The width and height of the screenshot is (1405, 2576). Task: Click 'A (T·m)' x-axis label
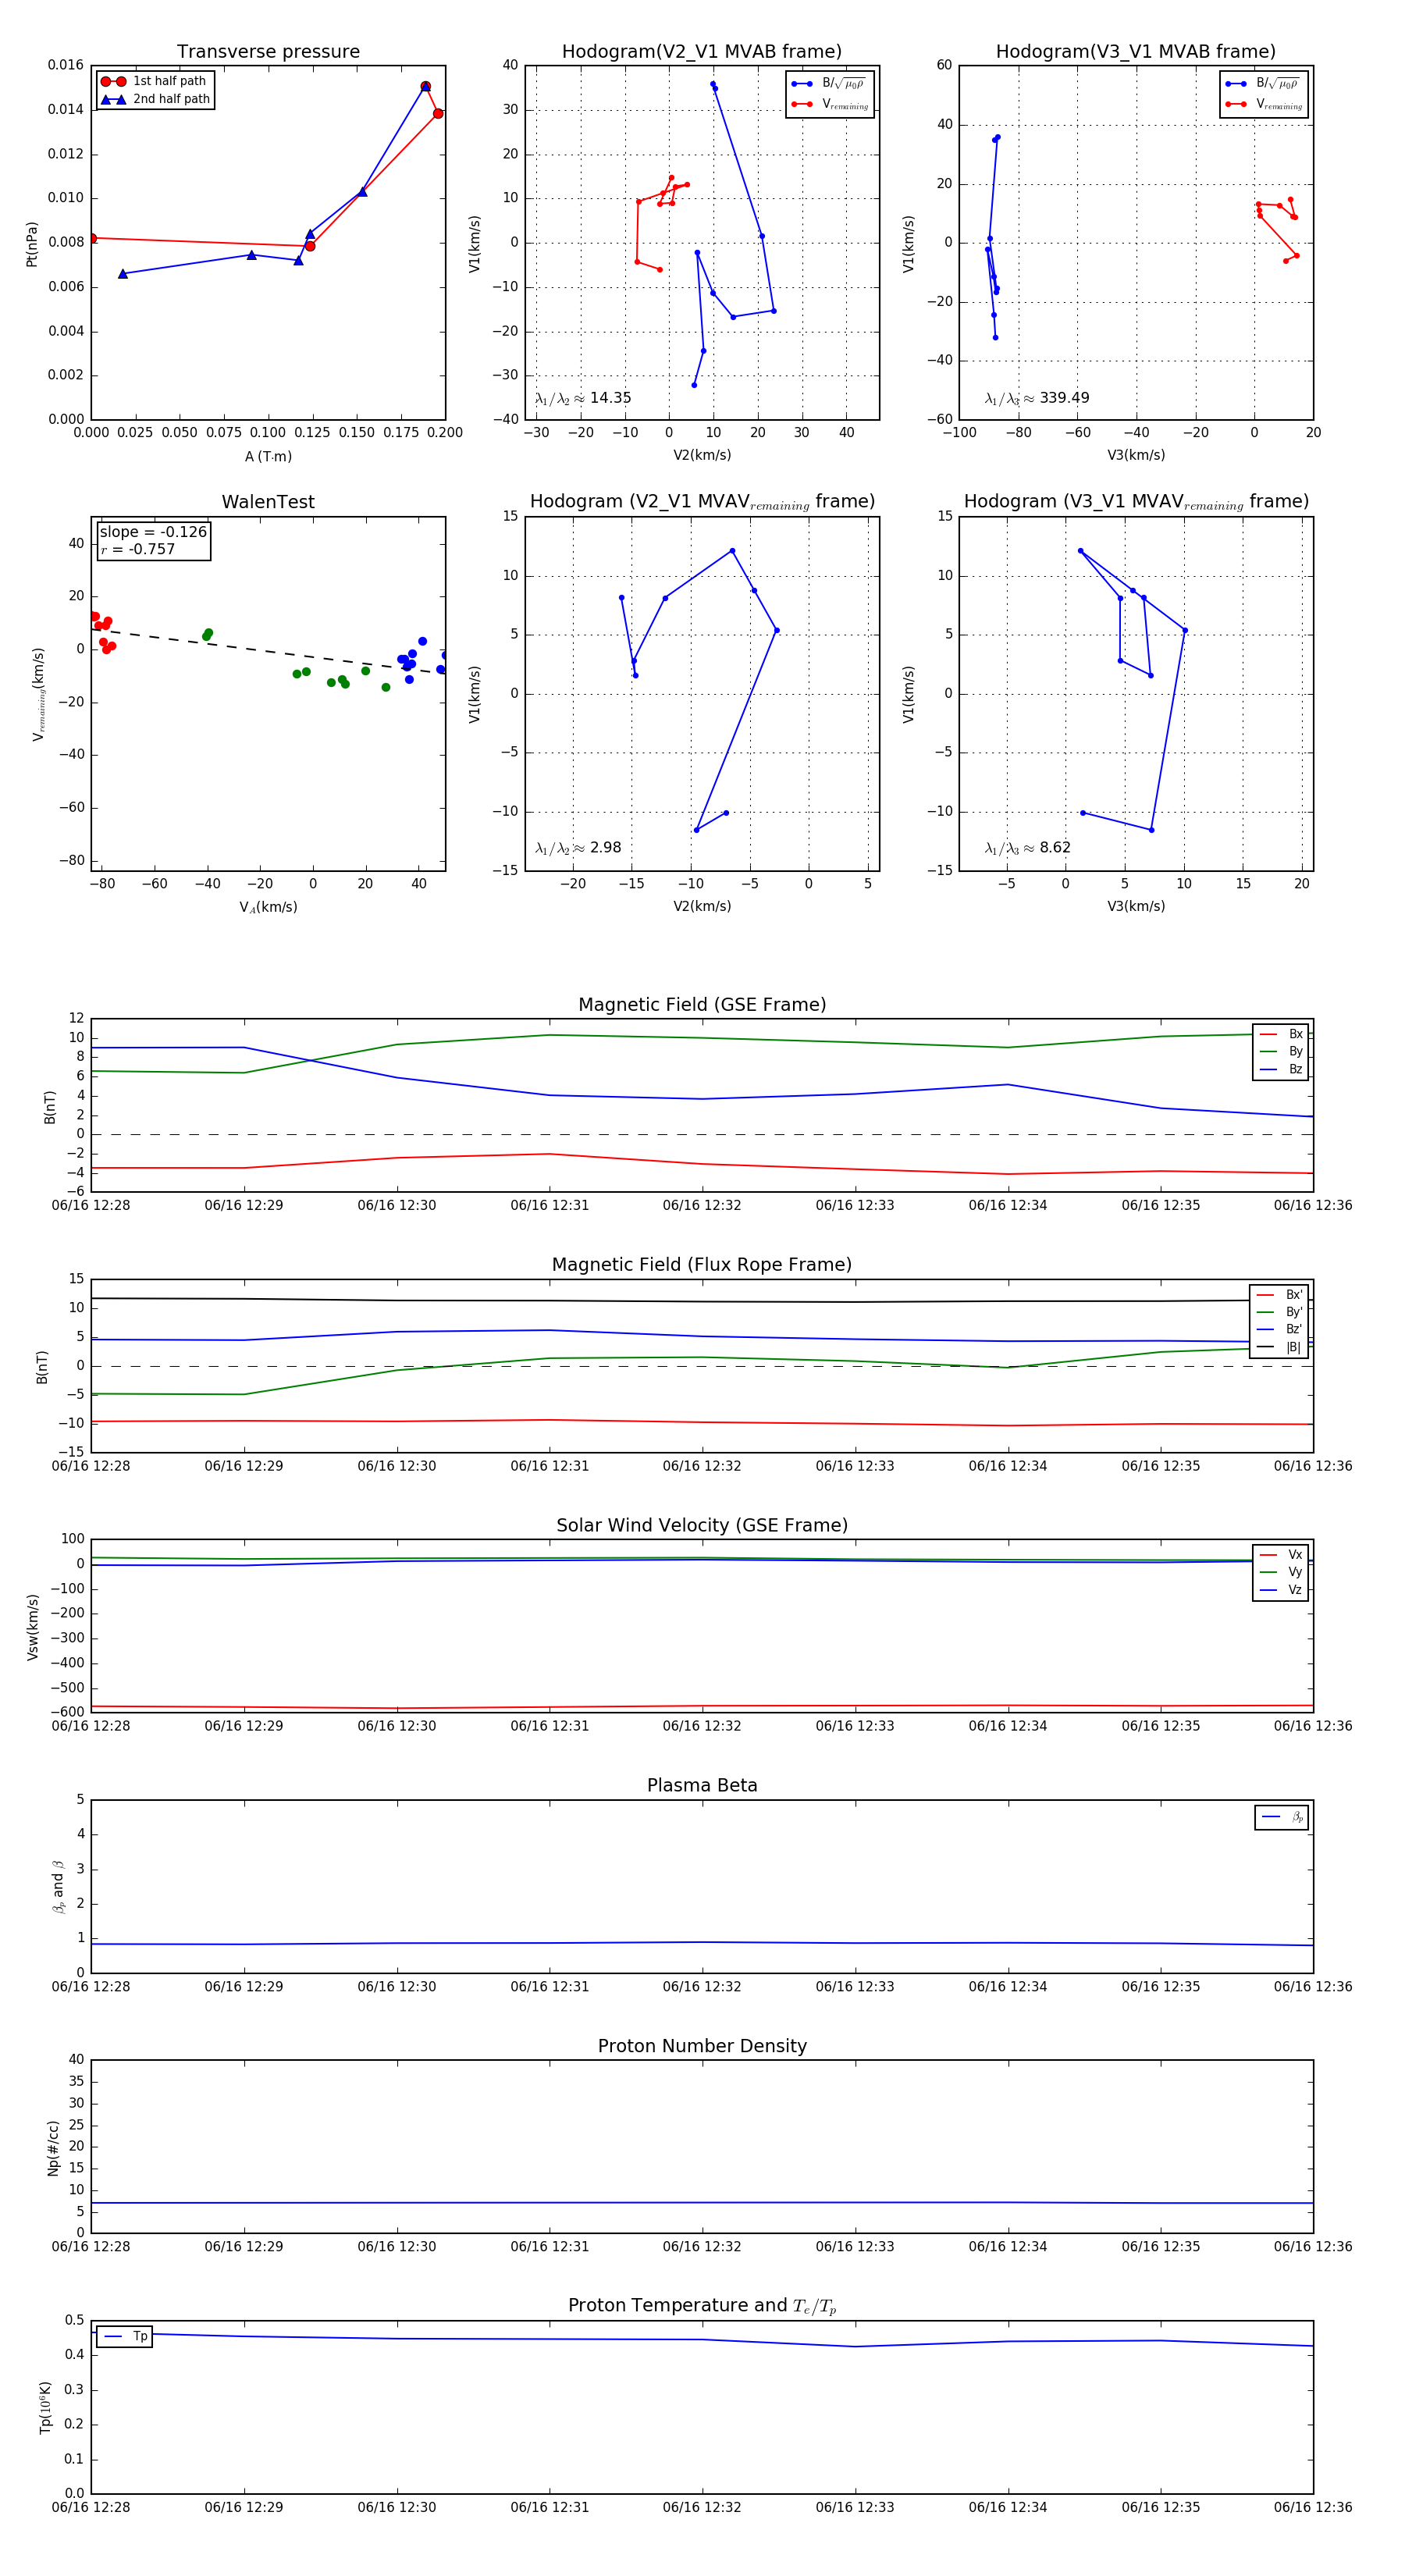268,456
